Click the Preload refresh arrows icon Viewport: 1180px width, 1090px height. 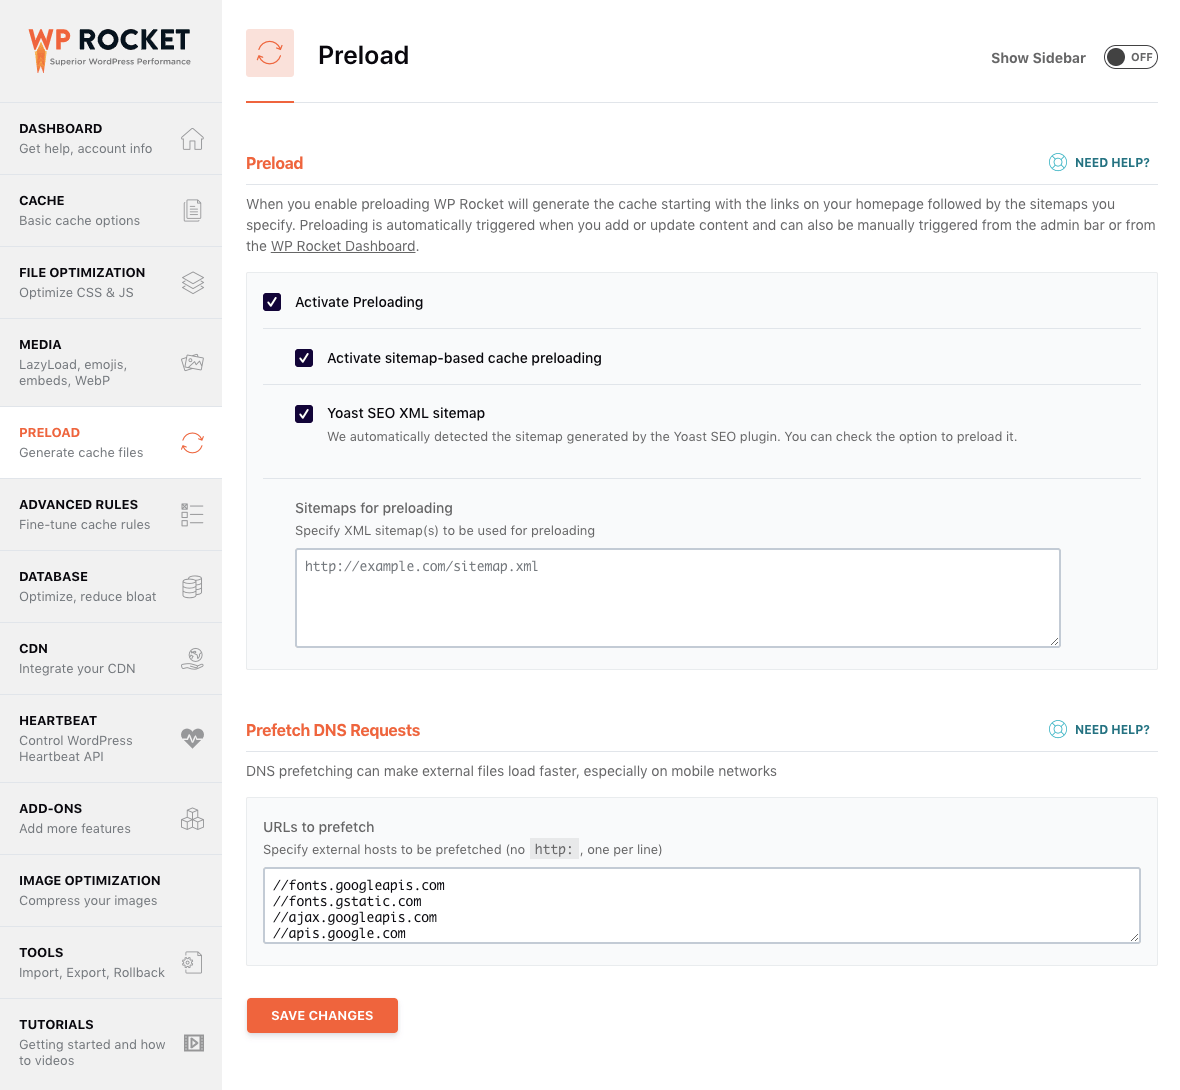coord(192,443)
